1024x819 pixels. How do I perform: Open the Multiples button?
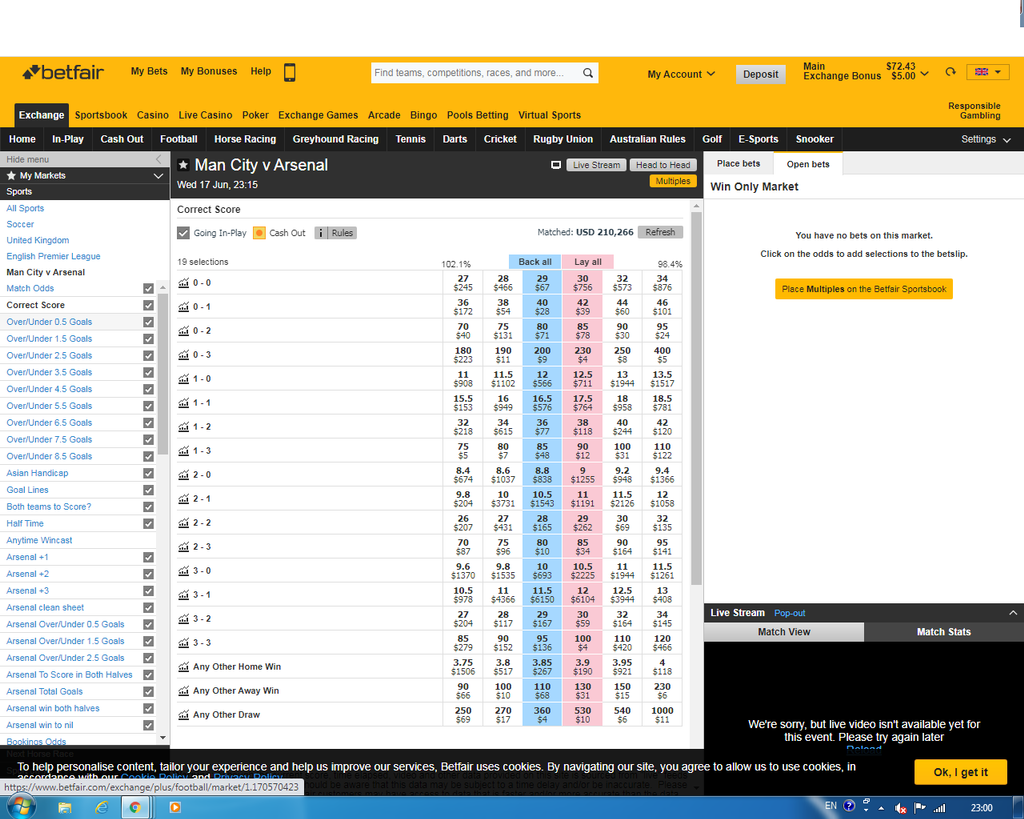click(x=673, y=181)
